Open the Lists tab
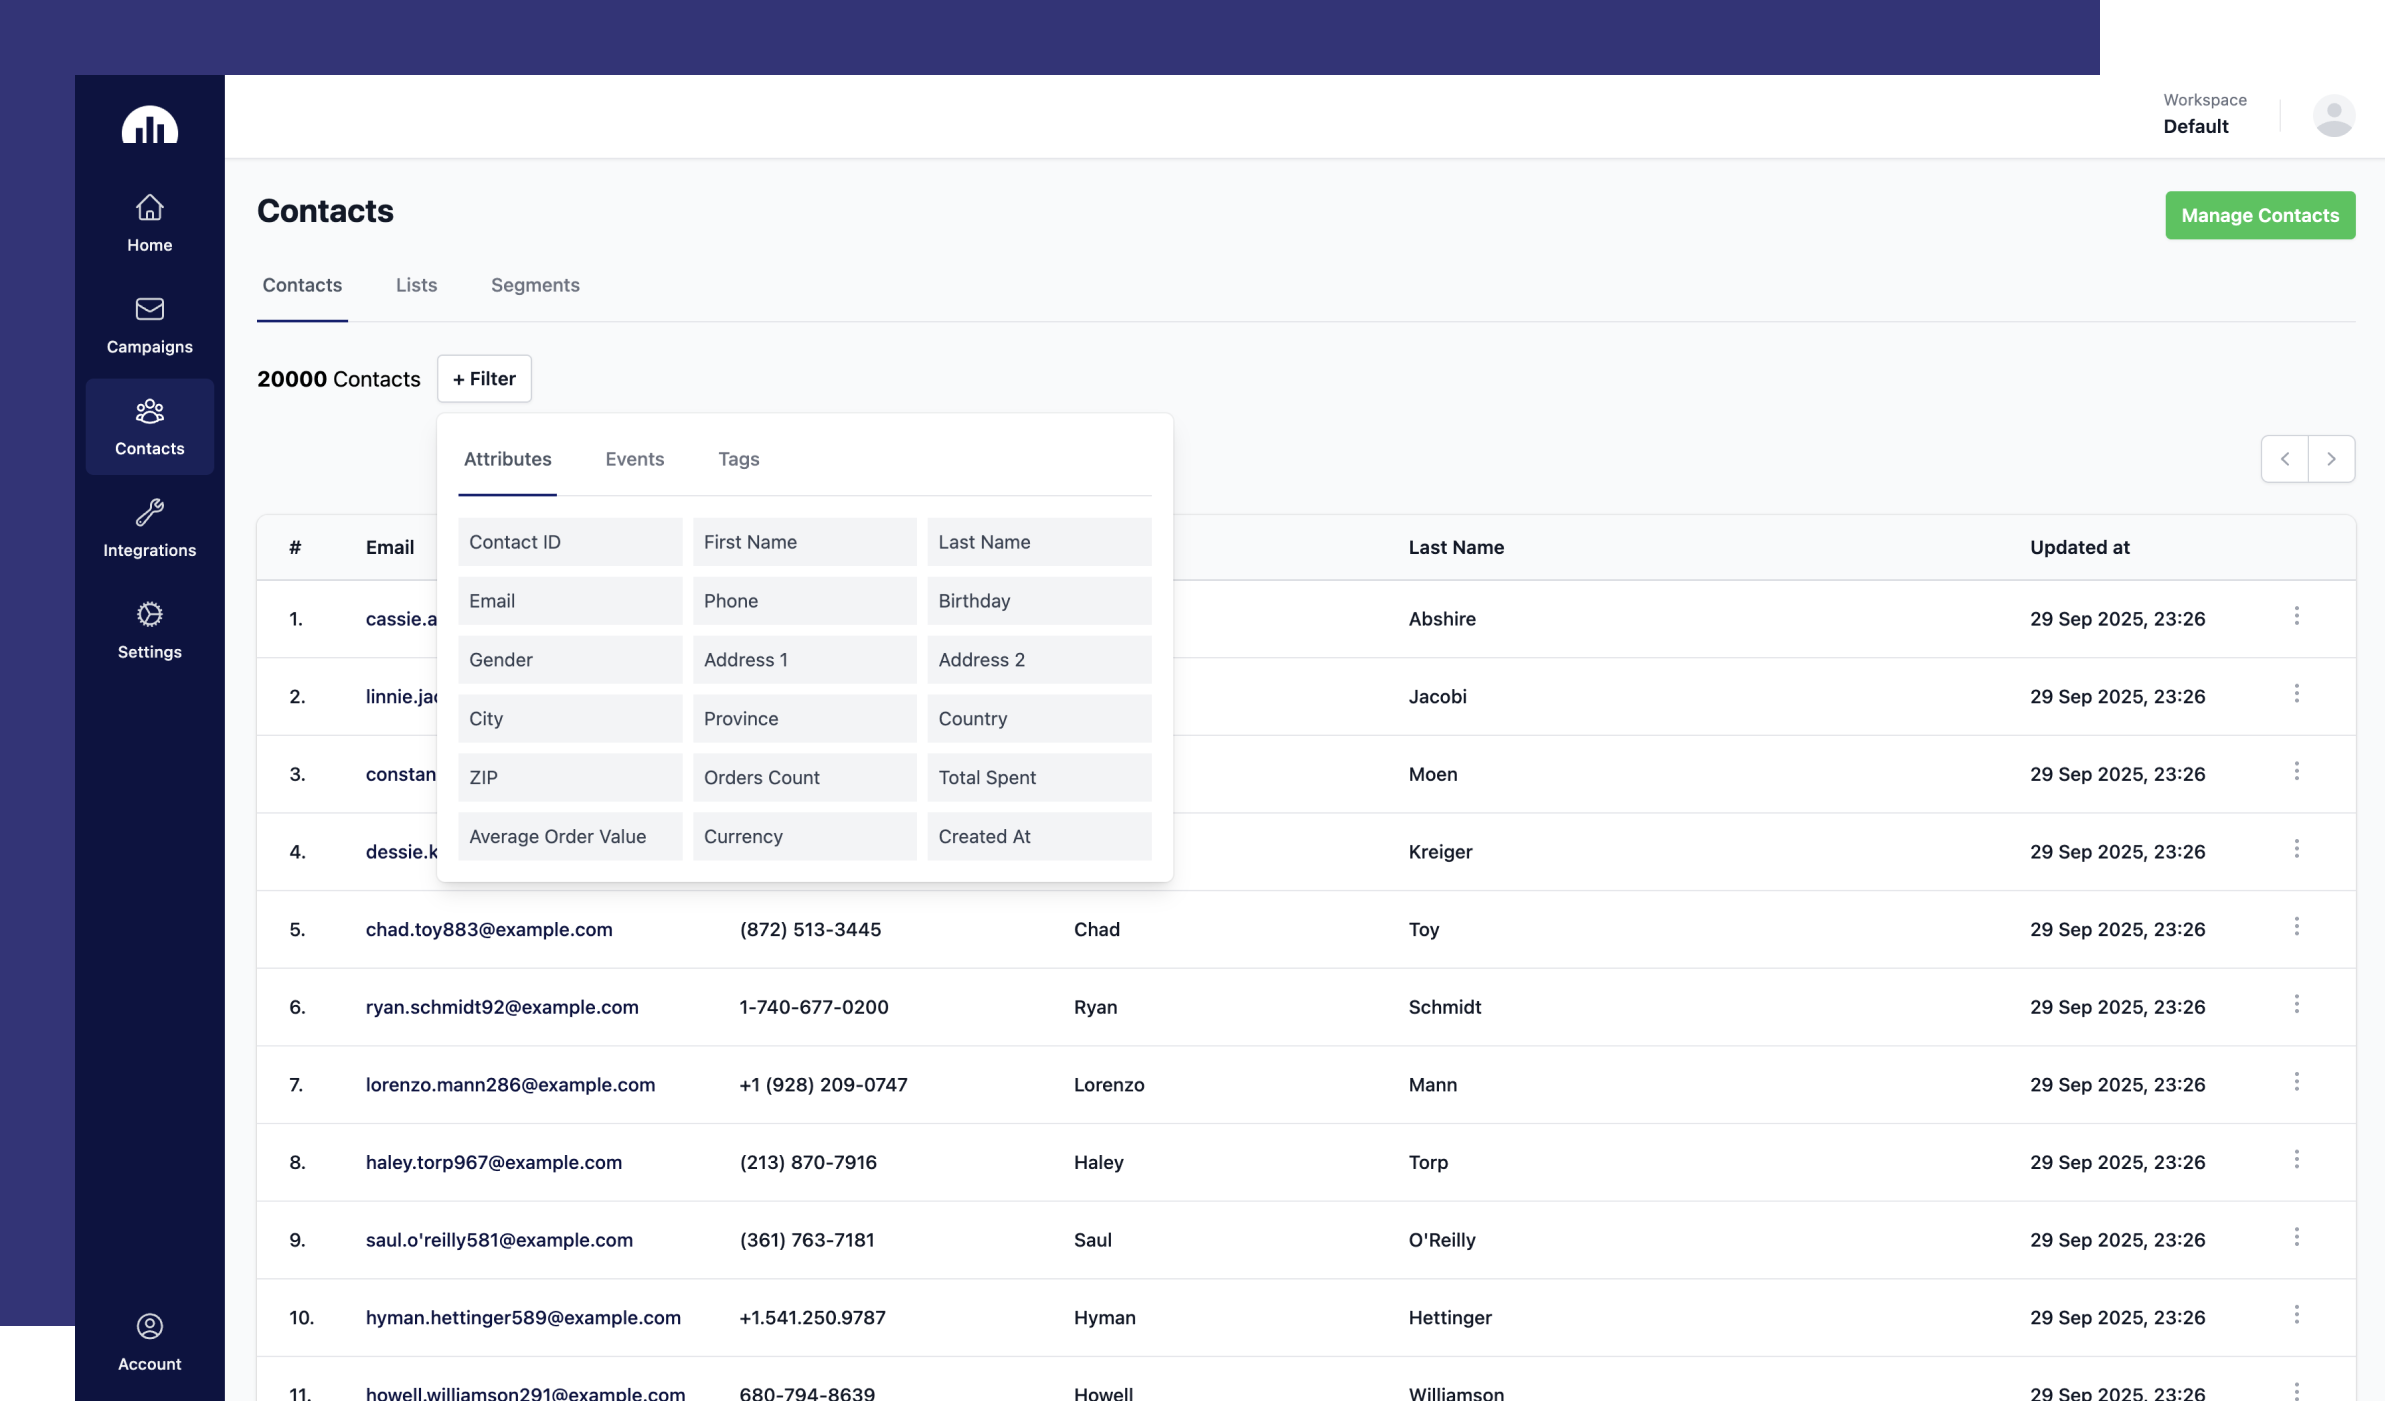Screen dimensions: 2385x1401 tap(416, 285)
